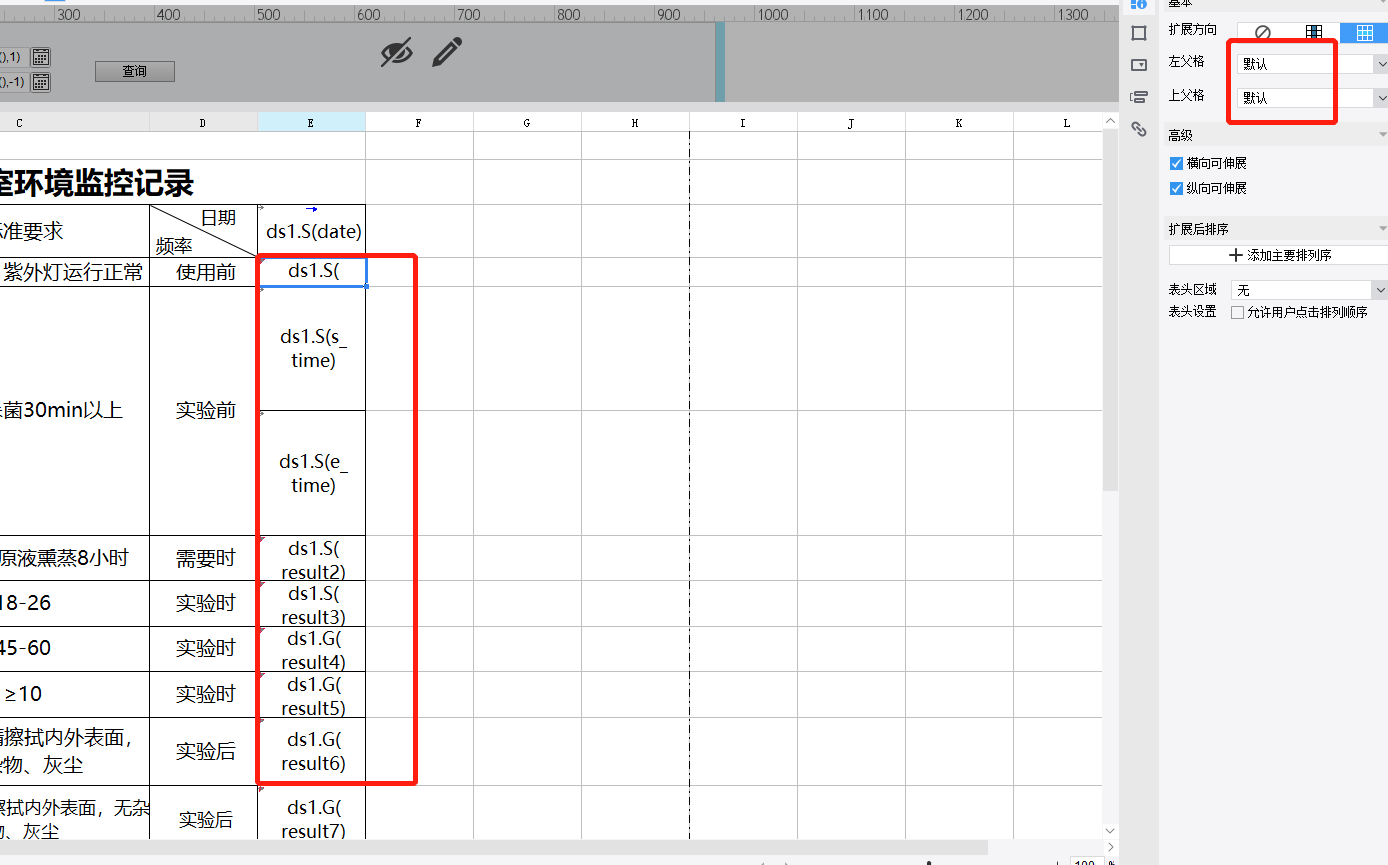Image resolution: width=1388 pixels, height=865 pixels.
Task: Open the cell style square icon tab
Action: point(1138,33)
